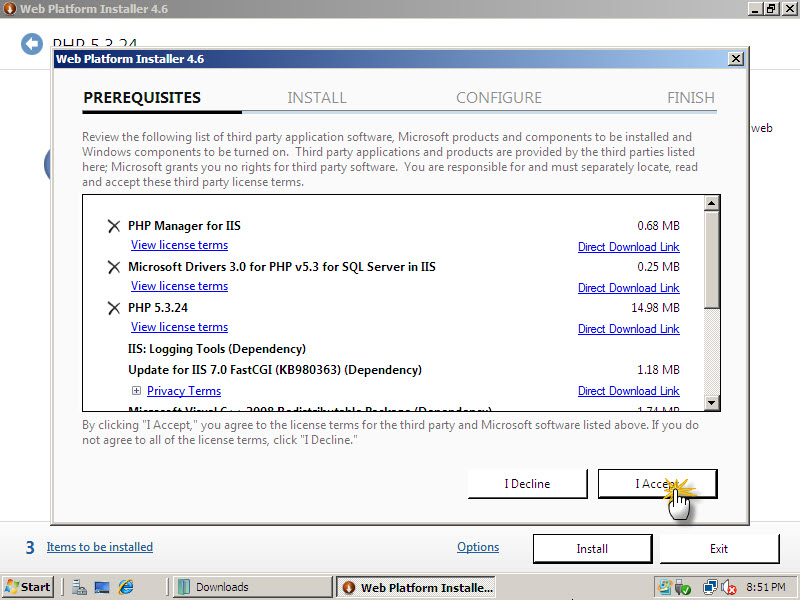
Task: Click the Web Platform Installer title bar icon
Action: (x=10, y=9)
